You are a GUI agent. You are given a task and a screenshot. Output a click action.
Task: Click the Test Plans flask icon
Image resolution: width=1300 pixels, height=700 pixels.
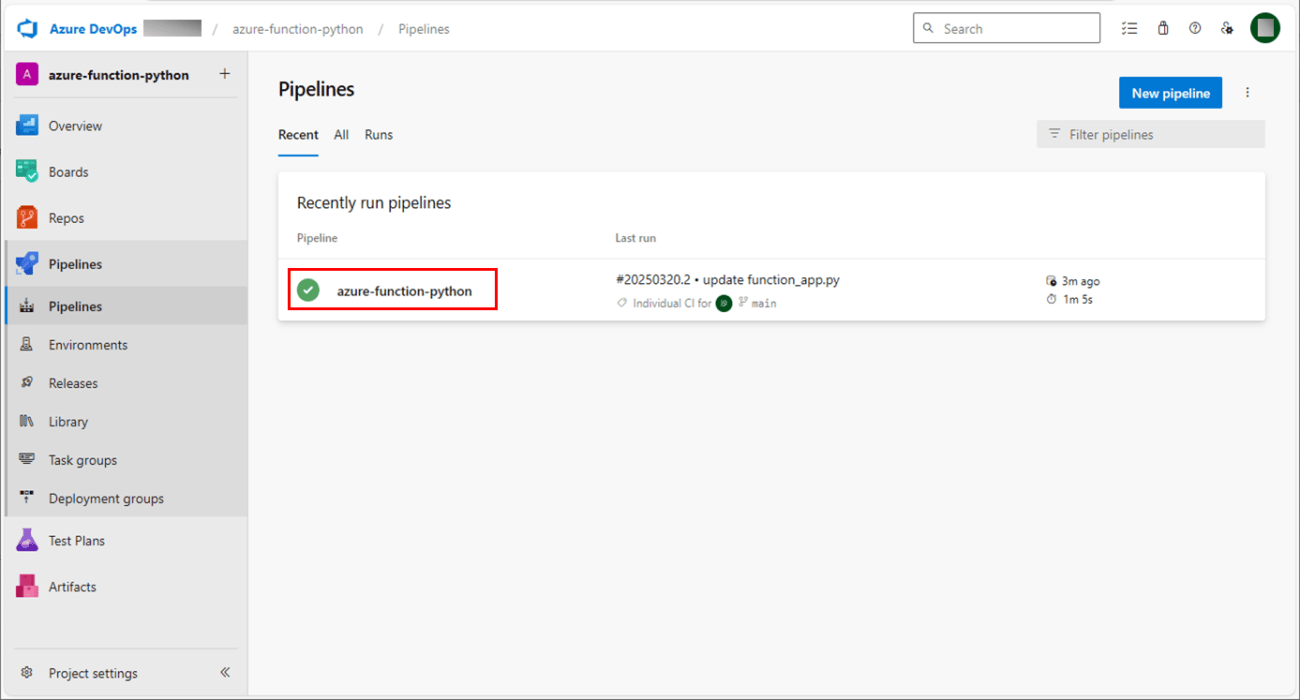pyautogui.click(x=27, y=541)
